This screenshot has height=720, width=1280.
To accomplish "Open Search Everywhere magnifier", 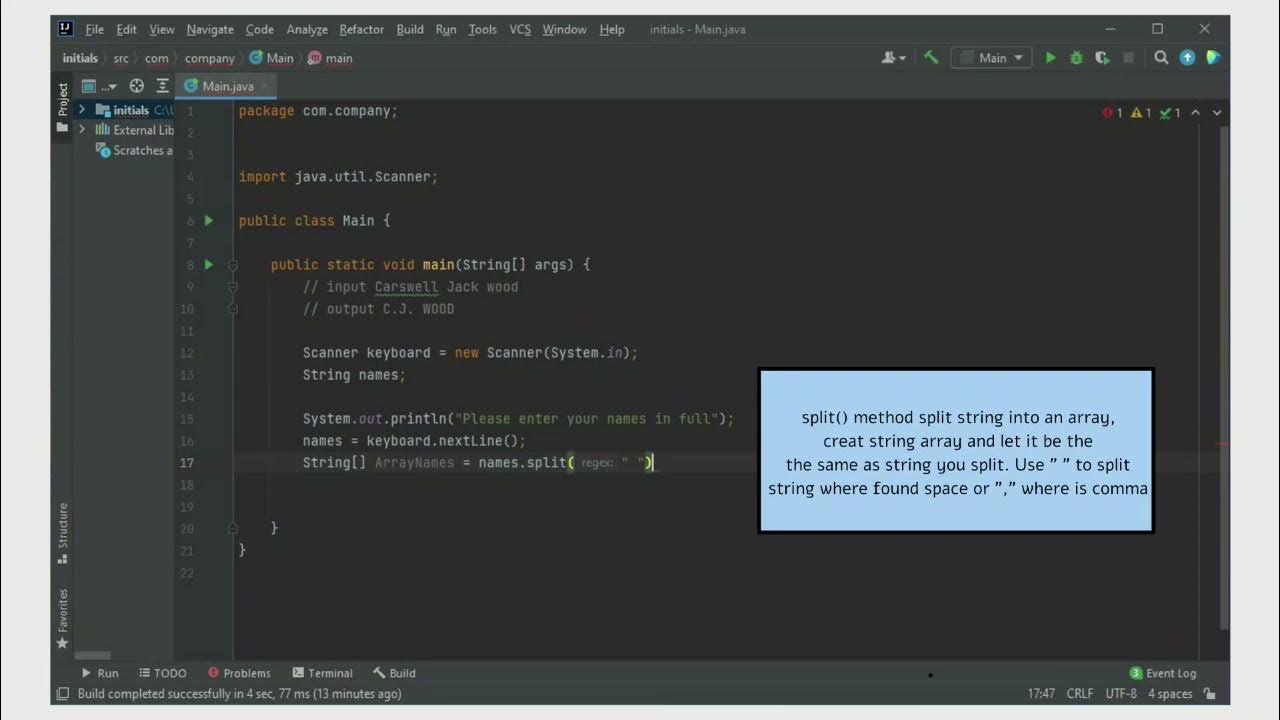I will click(1161, 58).
